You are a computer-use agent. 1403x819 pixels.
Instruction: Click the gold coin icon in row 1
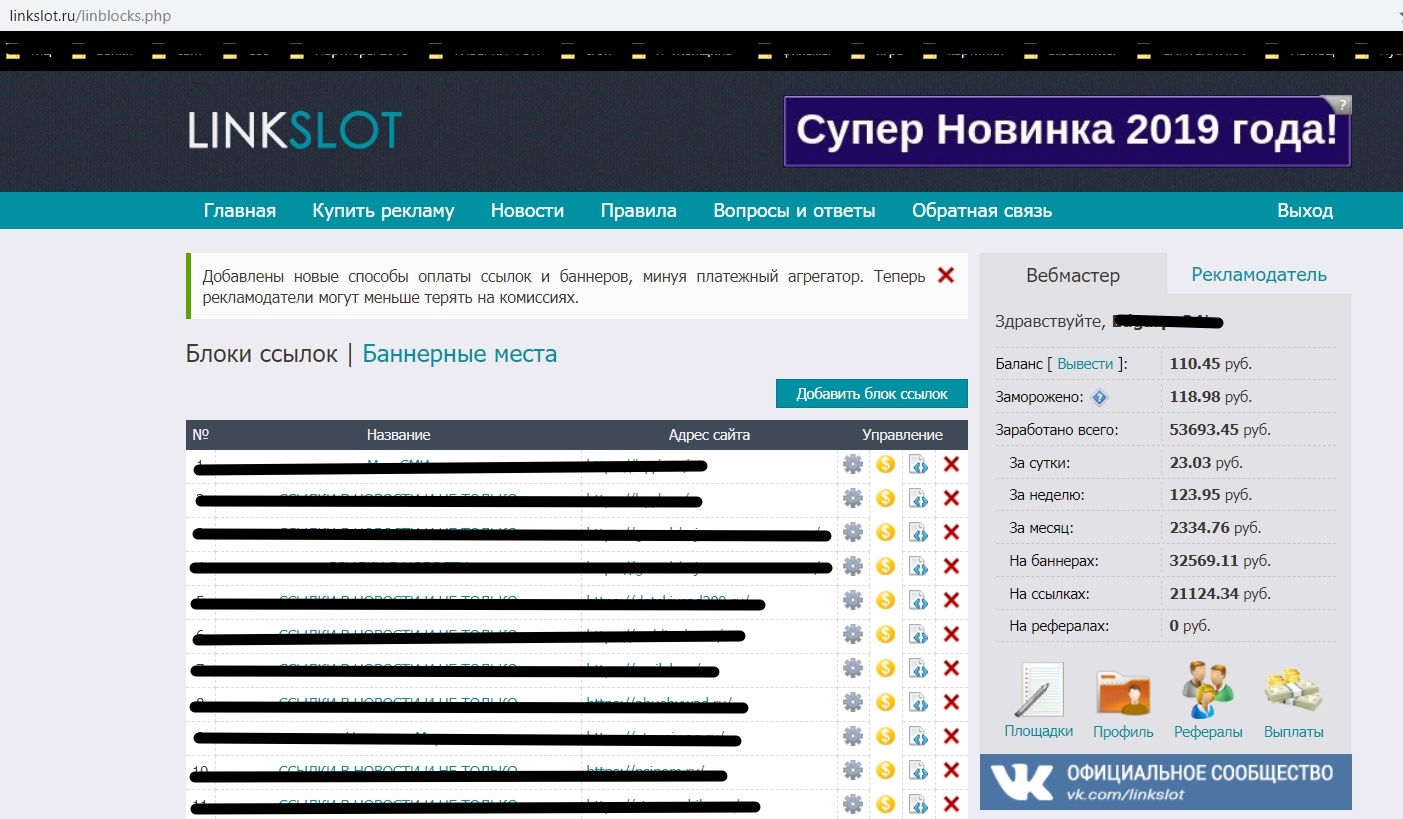[885, 464]
